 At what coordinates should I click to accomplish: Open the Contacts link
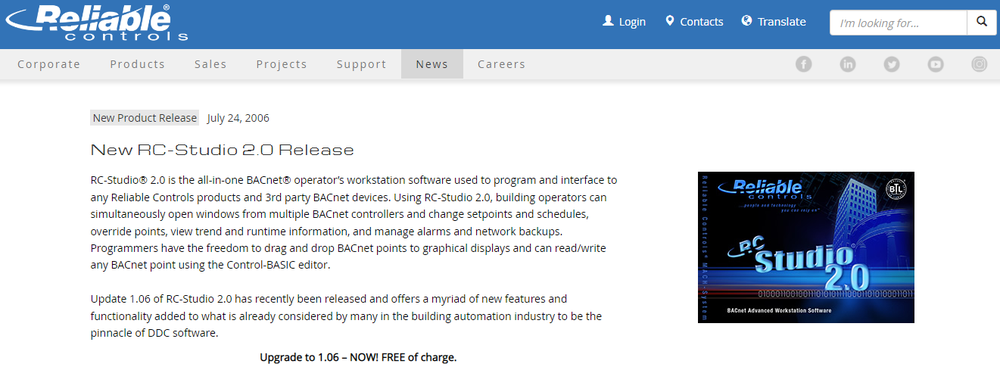(x=694, y=22)
